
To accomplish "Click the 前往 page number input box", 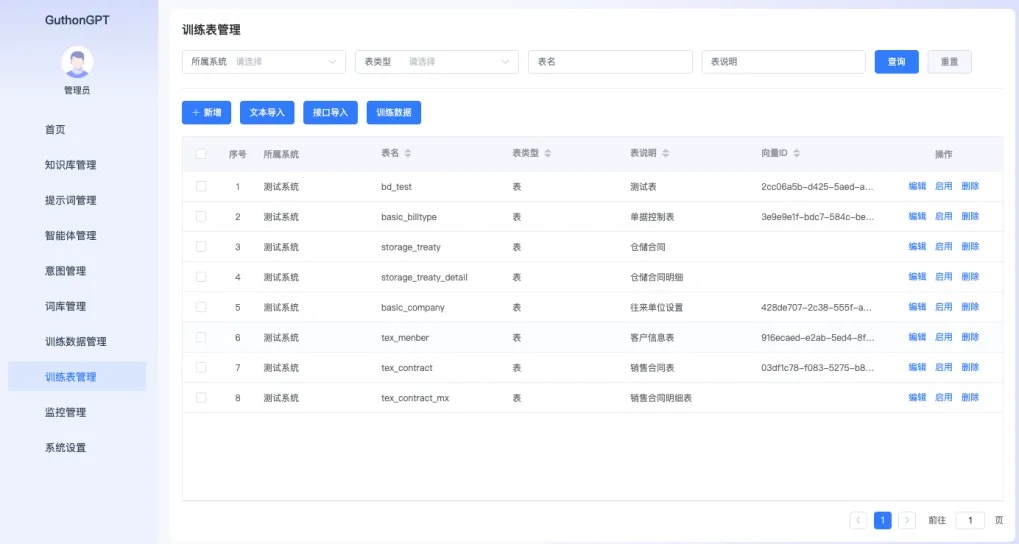I will click(970, 520).
